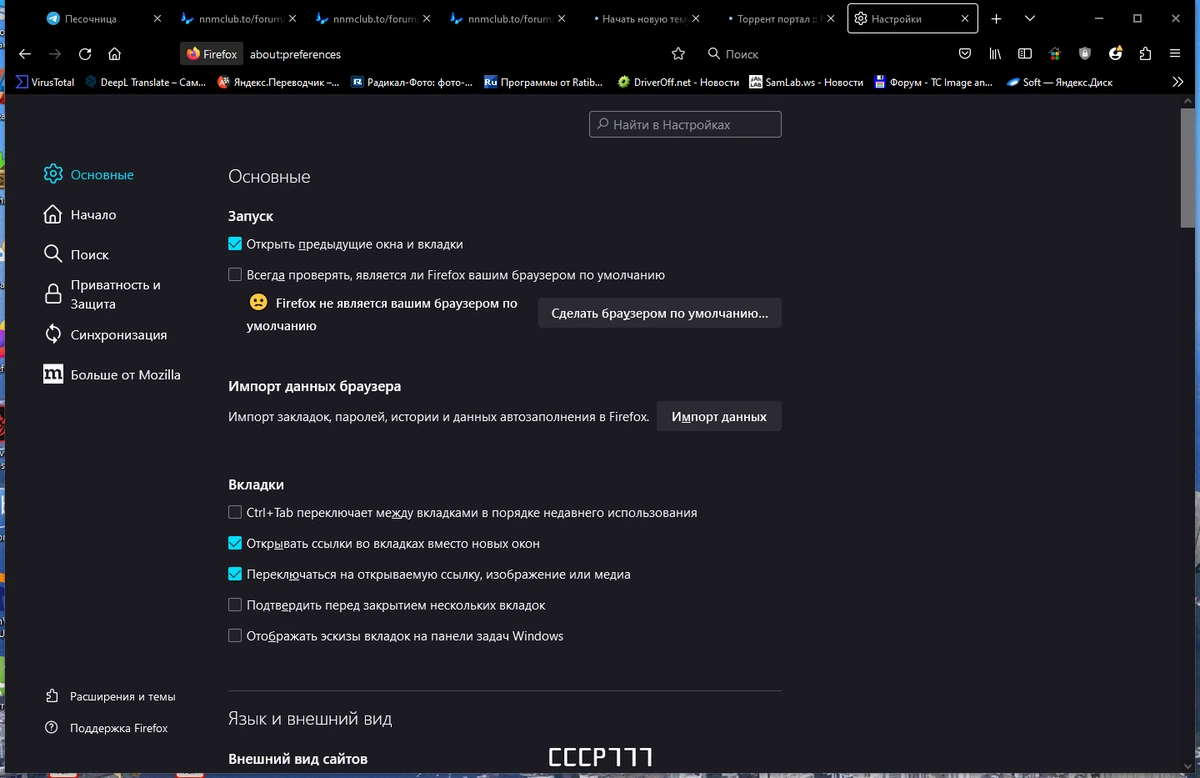Viewport: 1200px width, 778px height.
Task: Open the SamLab.ws - Новости bookmark
Action: [806, 82]
